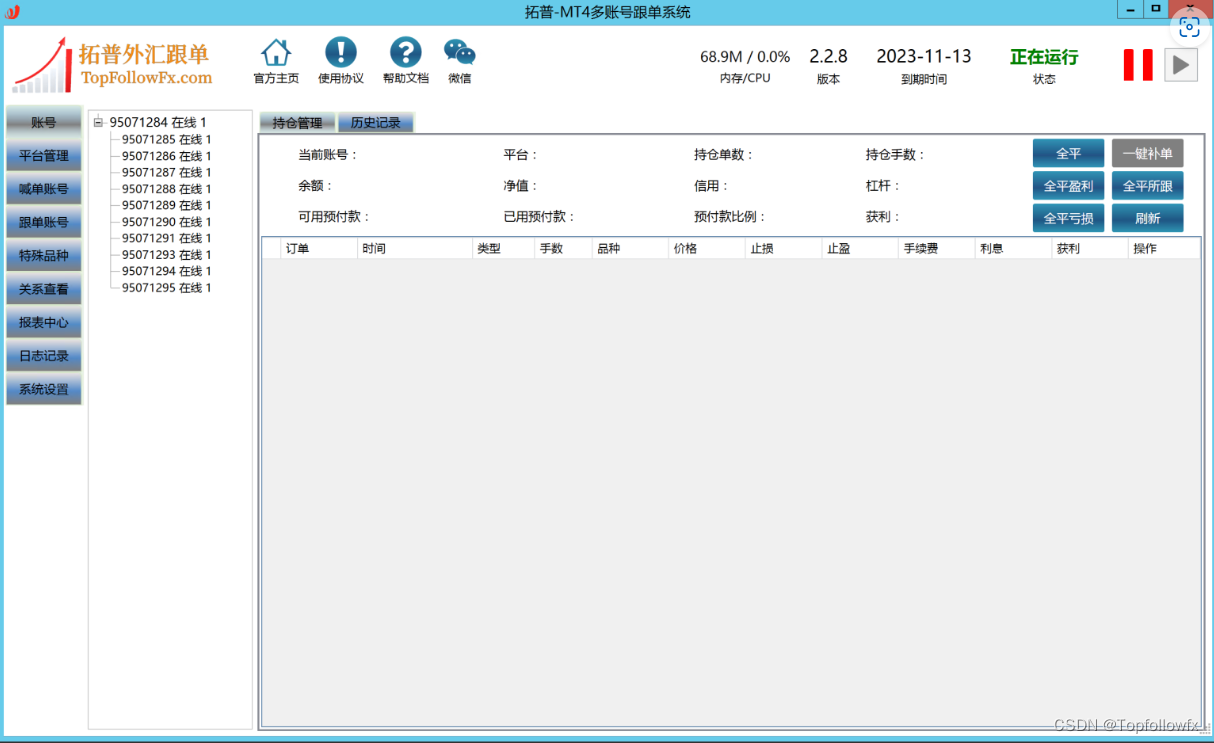The image size is (1214, 743).
Task: Open the 跟单账号 sidebar section
Action: tap(44, 222)
